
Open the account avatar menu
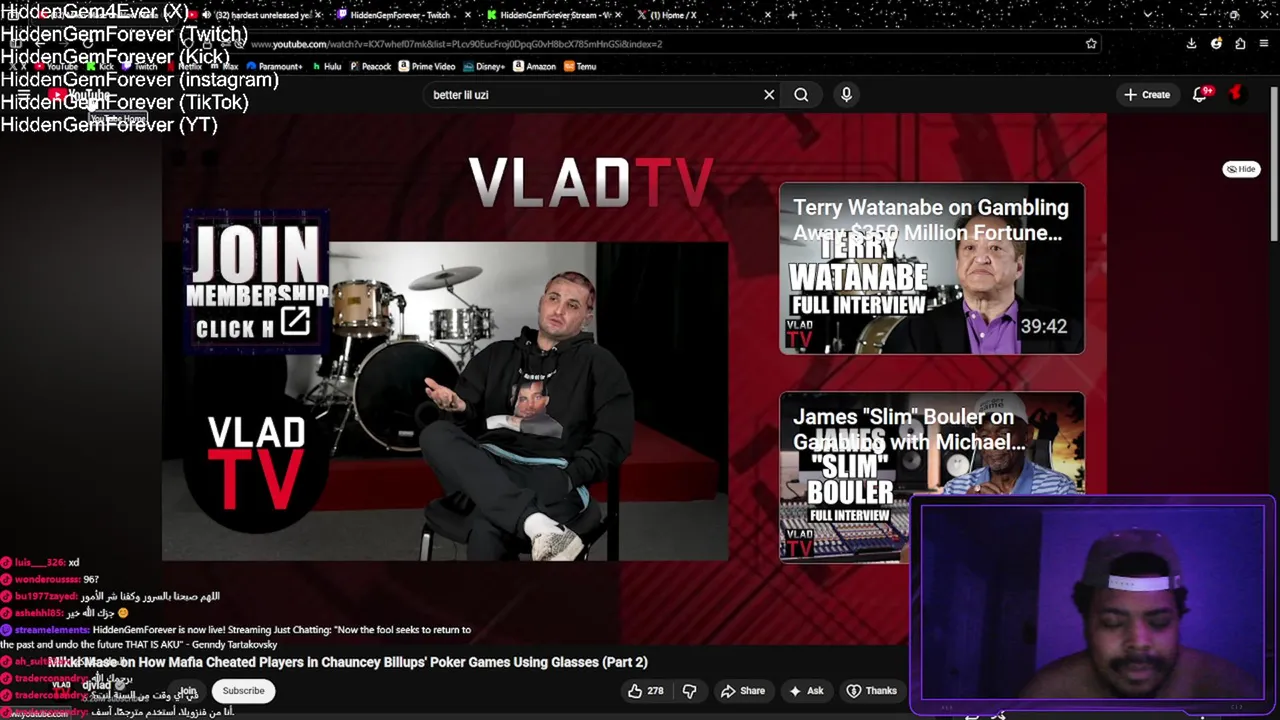[x=1236, y=94]
